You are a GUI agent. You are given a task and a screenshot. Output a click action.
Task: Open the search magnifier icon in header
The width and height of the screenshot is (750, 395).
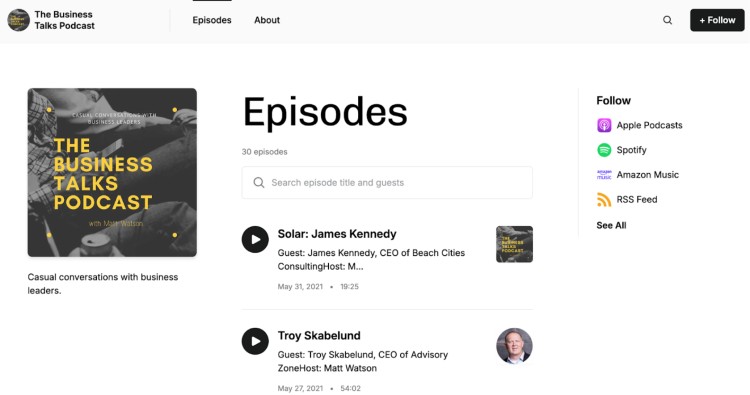coord(667,20)
